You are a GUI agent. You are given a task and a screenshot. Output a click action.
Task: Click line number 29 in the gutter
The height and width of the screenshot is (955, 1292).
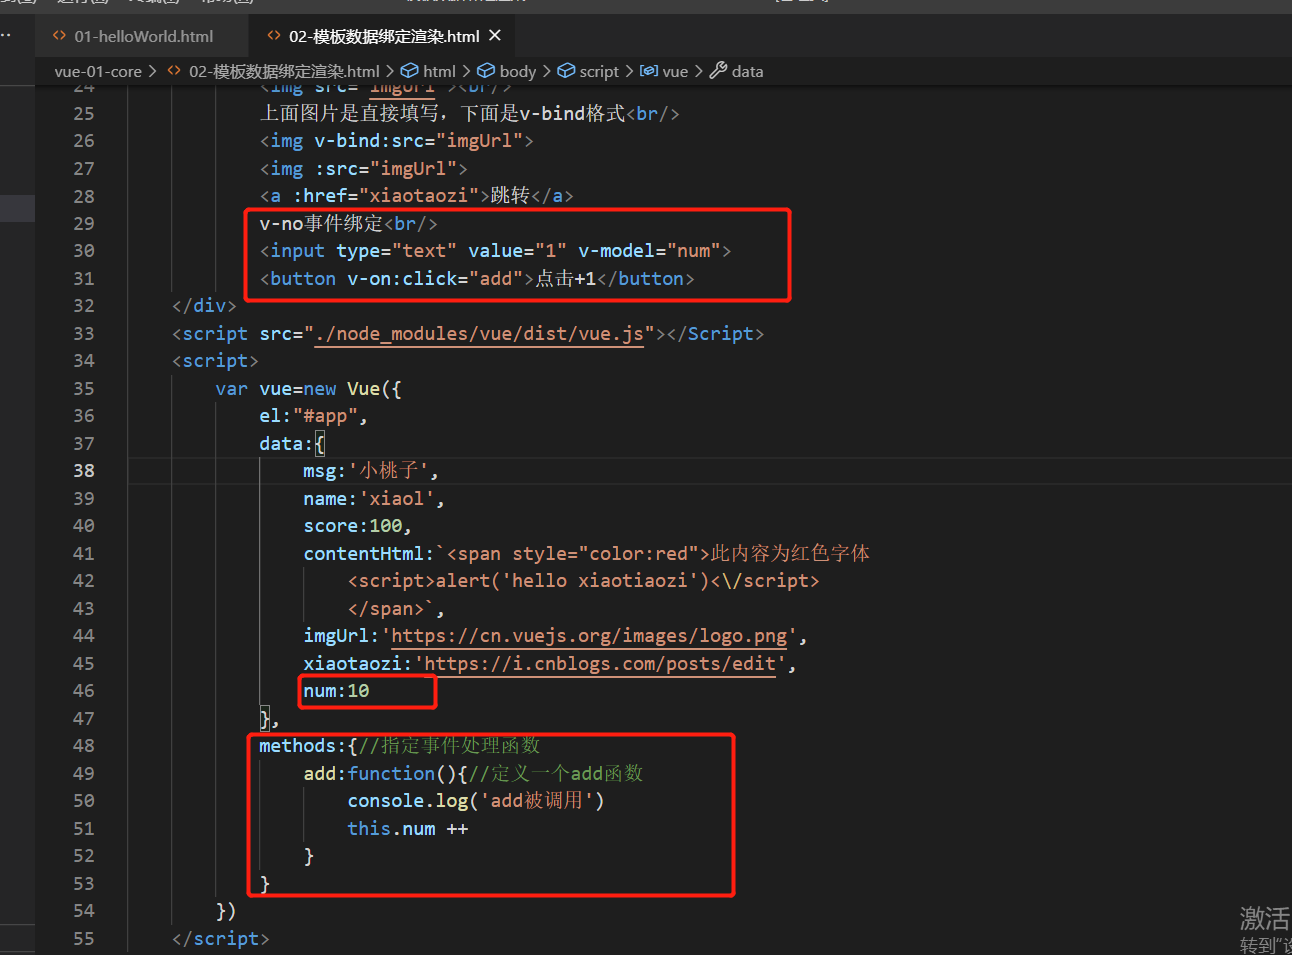point(84,224)
